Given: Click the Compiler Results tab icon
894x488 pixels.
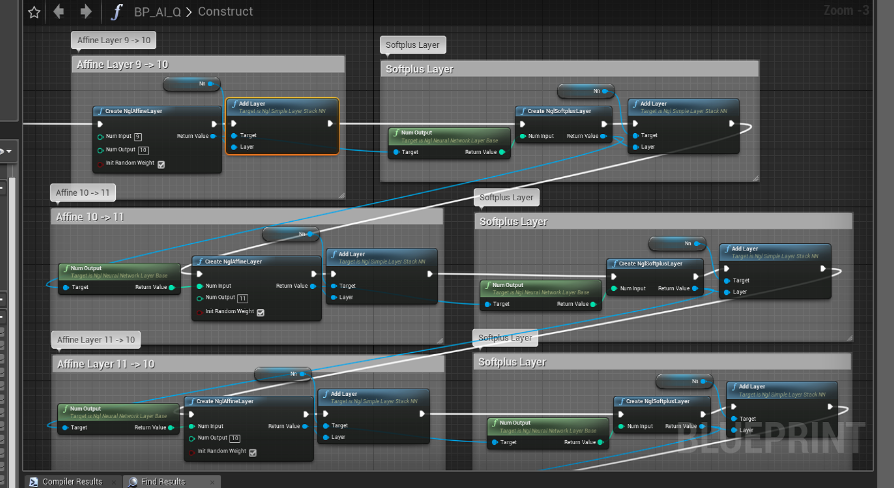Looking at the screenshot, I should [33, 482].
